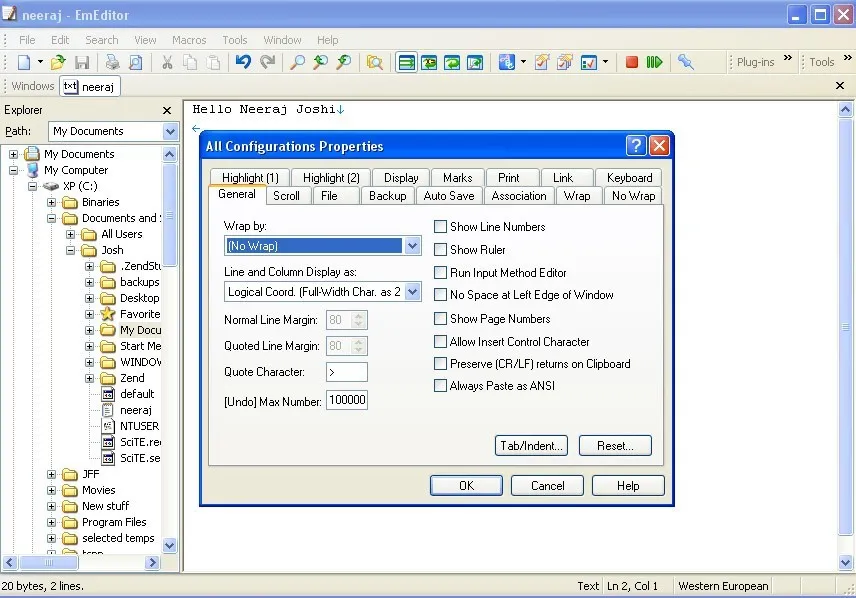The height and width of the screenshot is (598, 856).
Task: Open the Highlight (1) tab
Action: pyautogui.click(x=250, y=177)
